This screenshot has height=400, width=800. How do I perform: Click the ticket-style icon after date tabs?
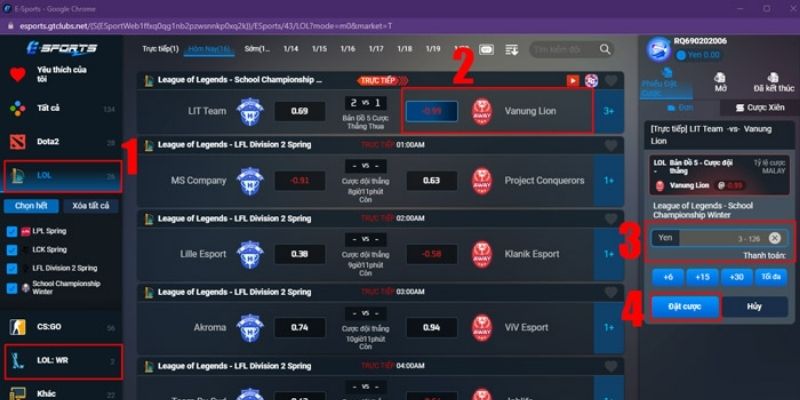pyautogui.click(x=487, y=49)
